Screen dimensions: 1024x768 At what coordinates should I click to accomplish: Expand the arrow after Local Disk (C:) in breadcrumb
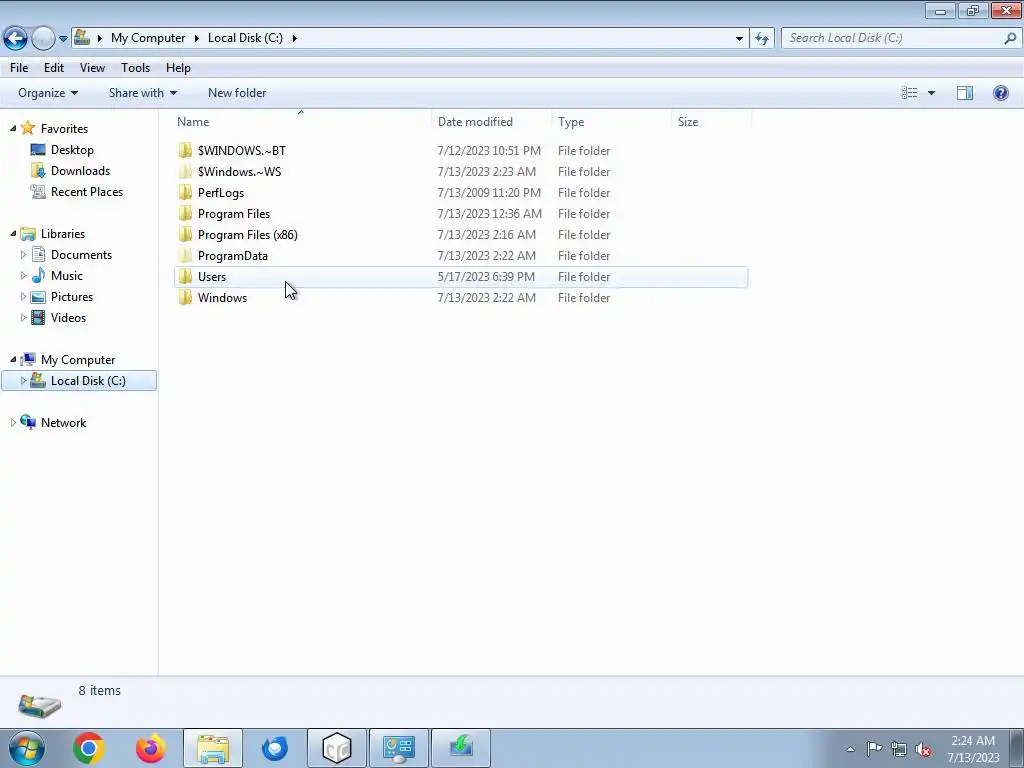coord(295,38)
